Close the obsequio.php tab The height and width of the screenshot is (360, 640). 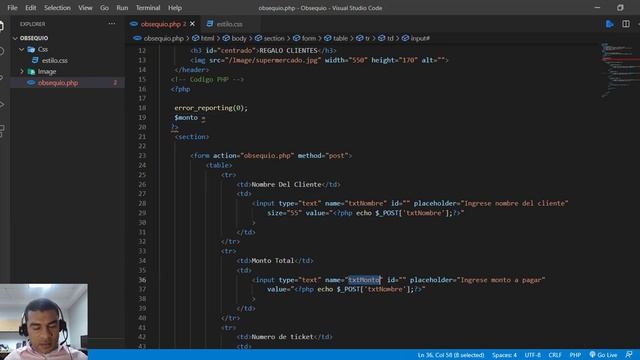click(192, 24)
